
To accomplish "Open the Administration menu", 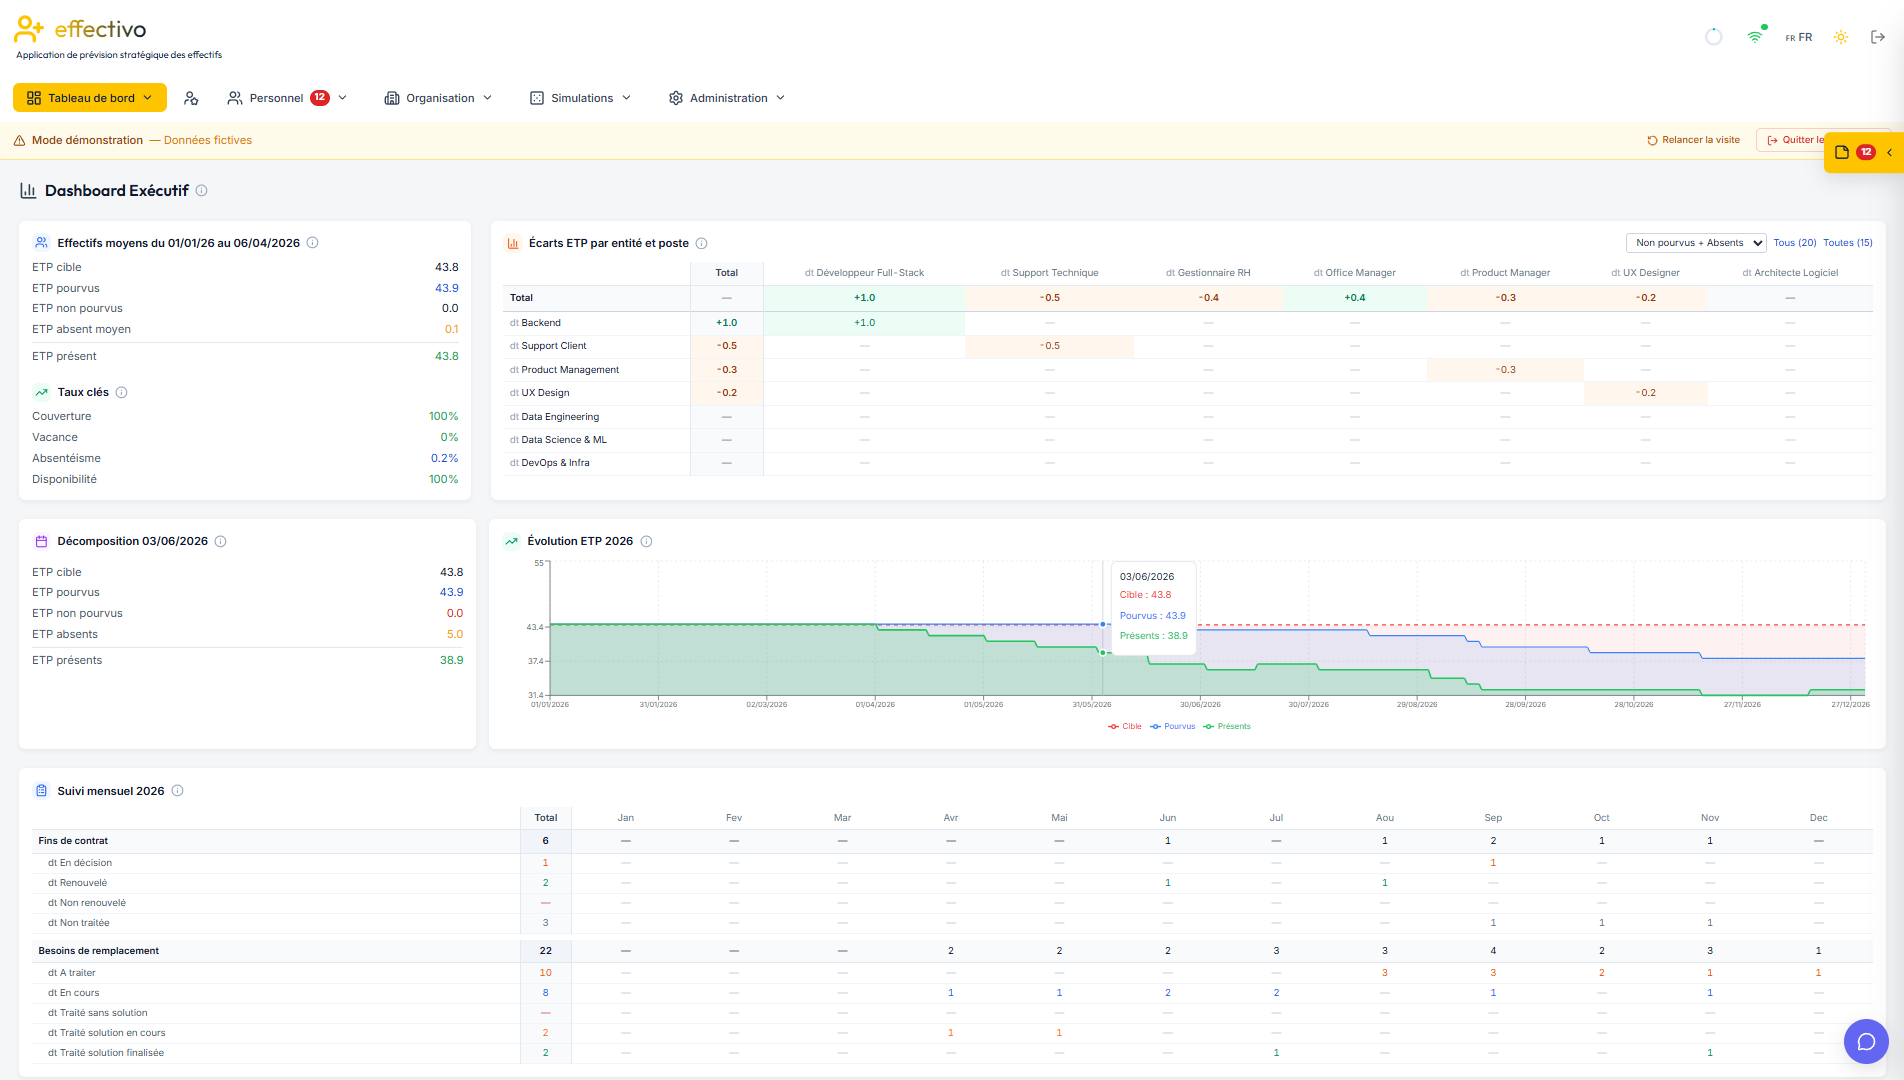I will [x=727, y=98].
